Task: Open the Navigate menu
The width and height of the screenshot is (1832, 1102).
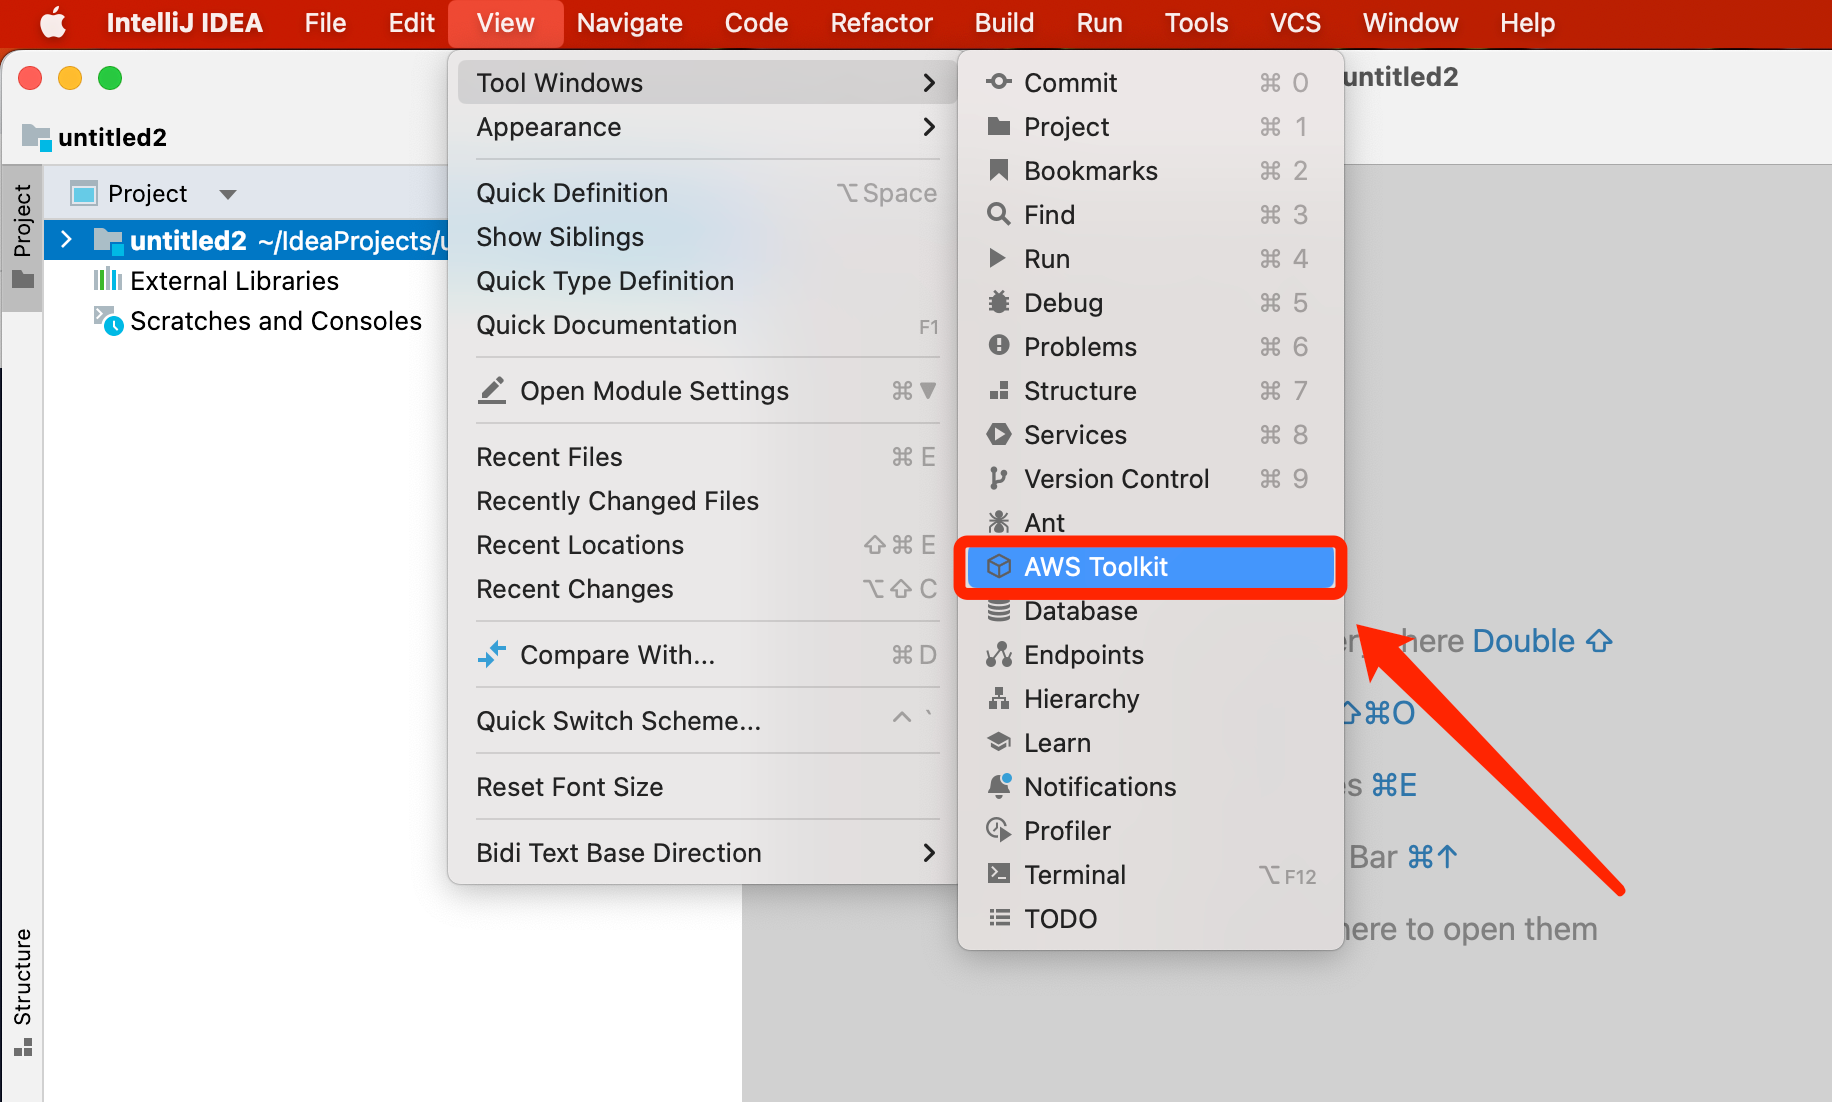Action: coord(630,23)
